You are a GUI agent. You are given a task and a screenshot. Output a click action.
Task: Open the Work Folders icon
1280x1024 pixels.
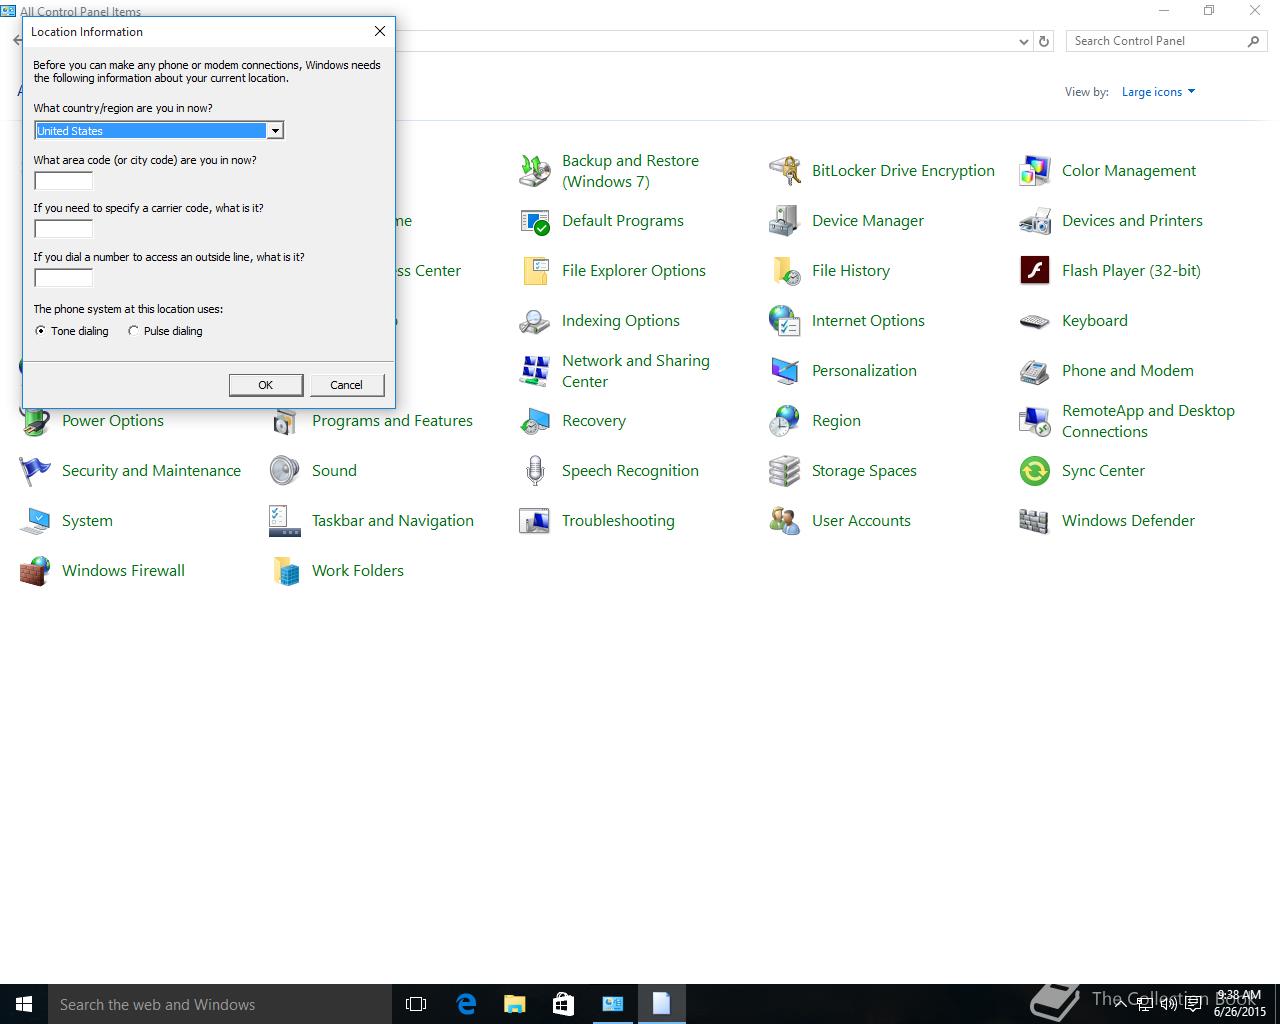coord(285,571)
